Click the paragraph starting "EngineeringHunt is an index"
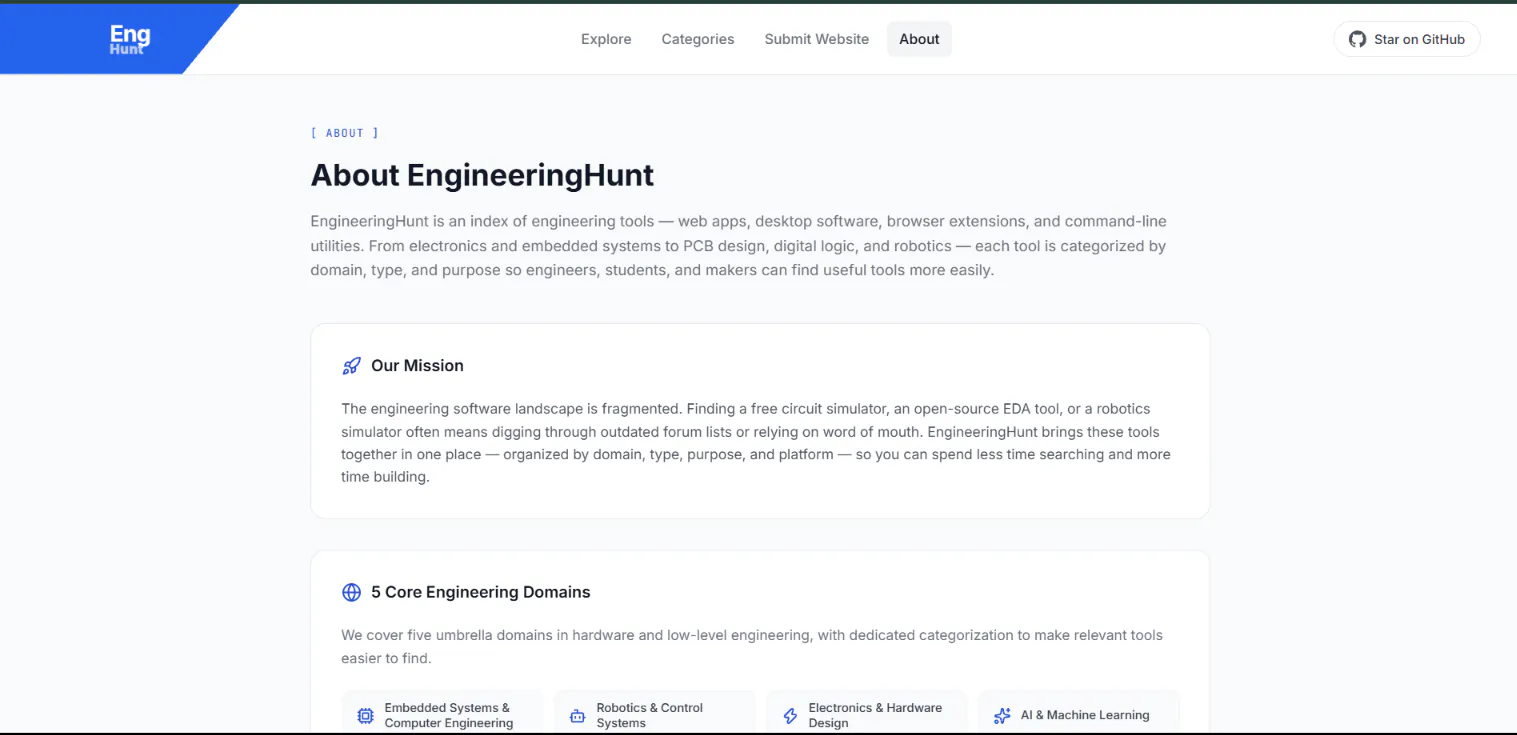The height and width of the screenshot is (735, 1517). (739, 246)
